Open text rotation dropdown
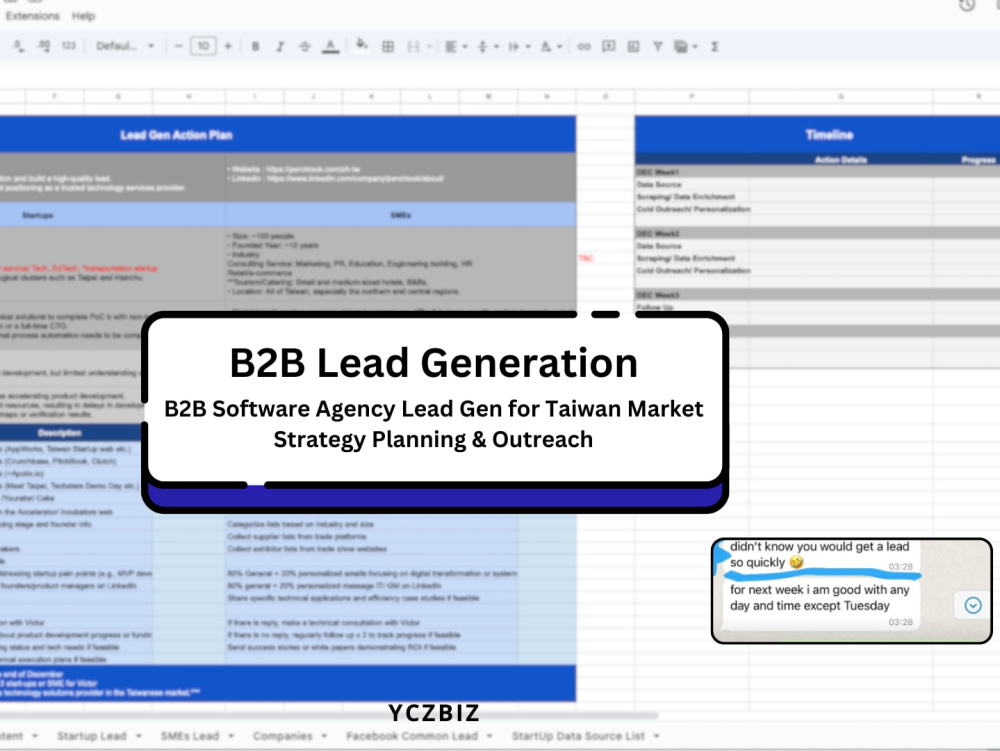The height and width of the screenshot is (751, 1000). 550,46
